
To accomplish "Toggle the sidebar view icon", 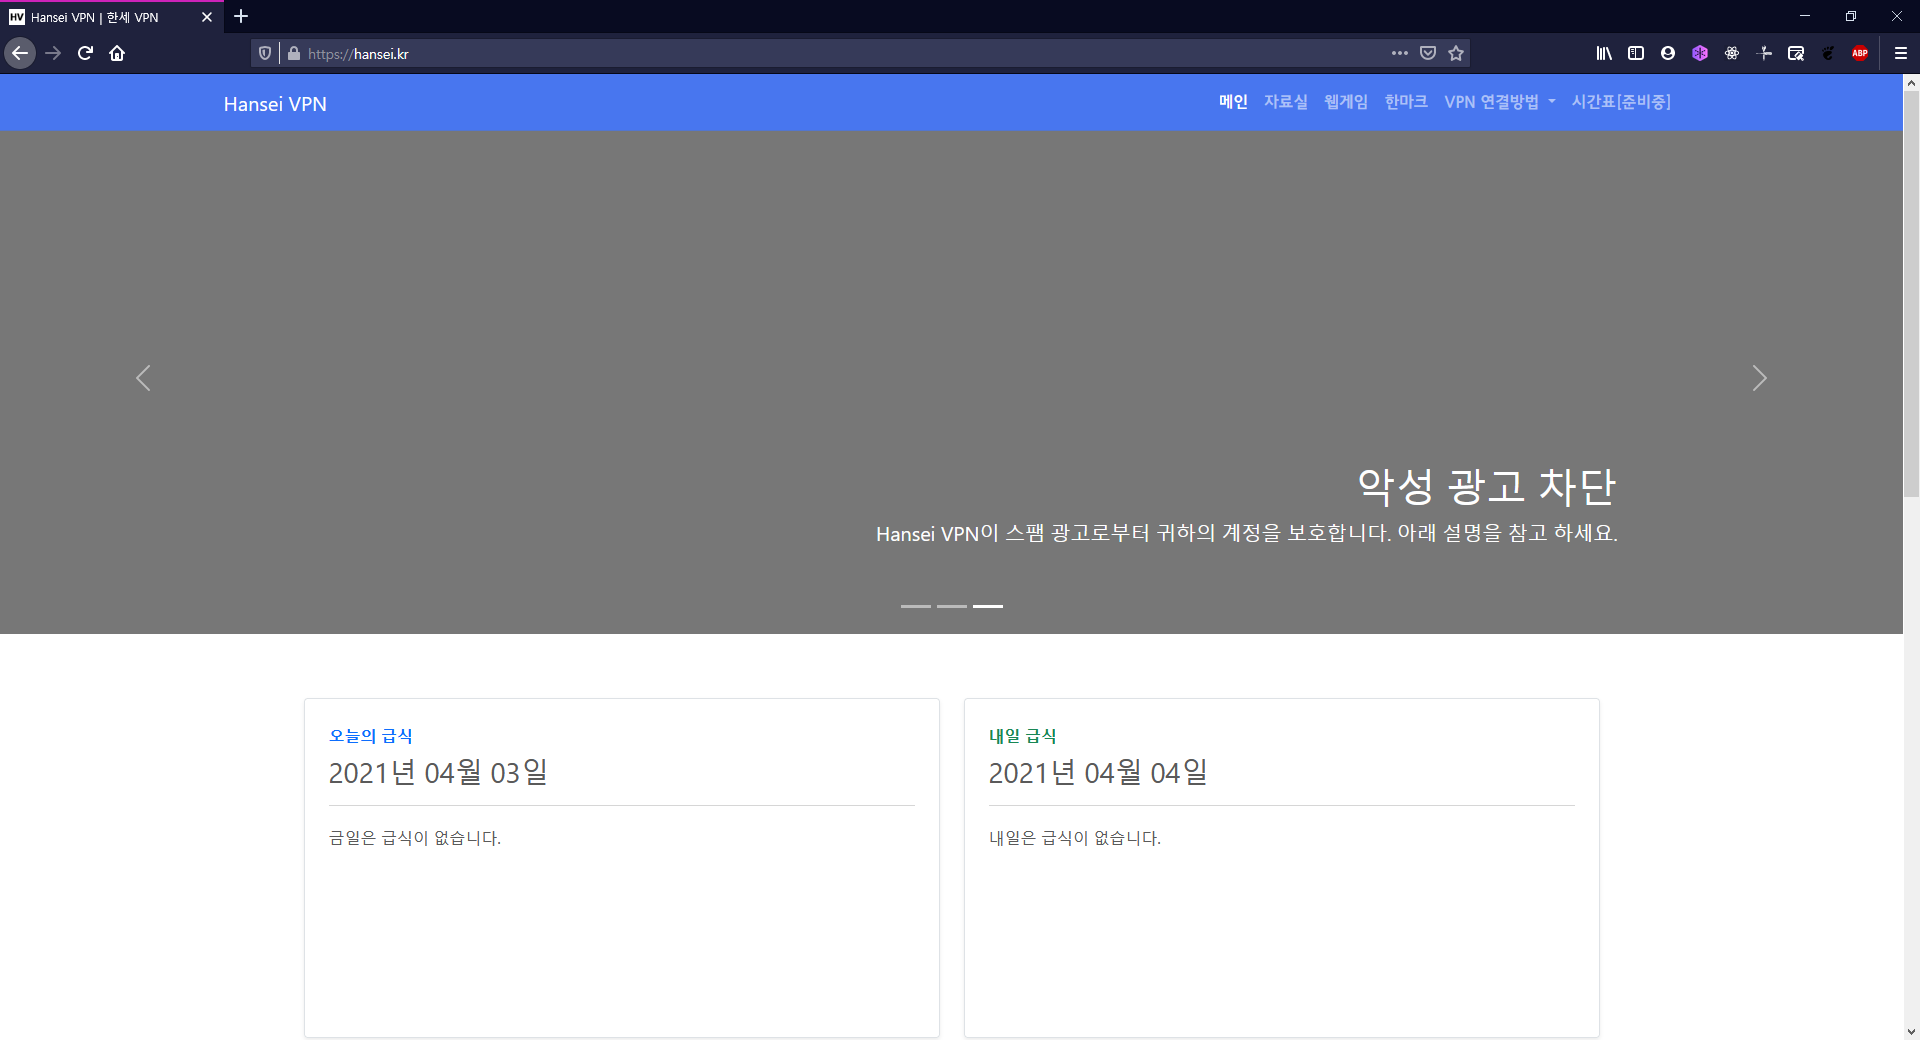I will [1636, 54].
